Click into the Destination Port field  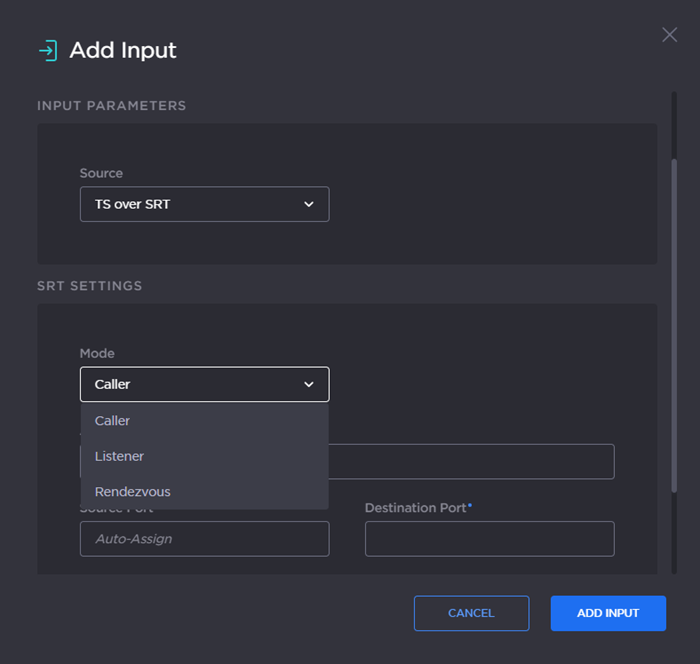coord(489,539)
